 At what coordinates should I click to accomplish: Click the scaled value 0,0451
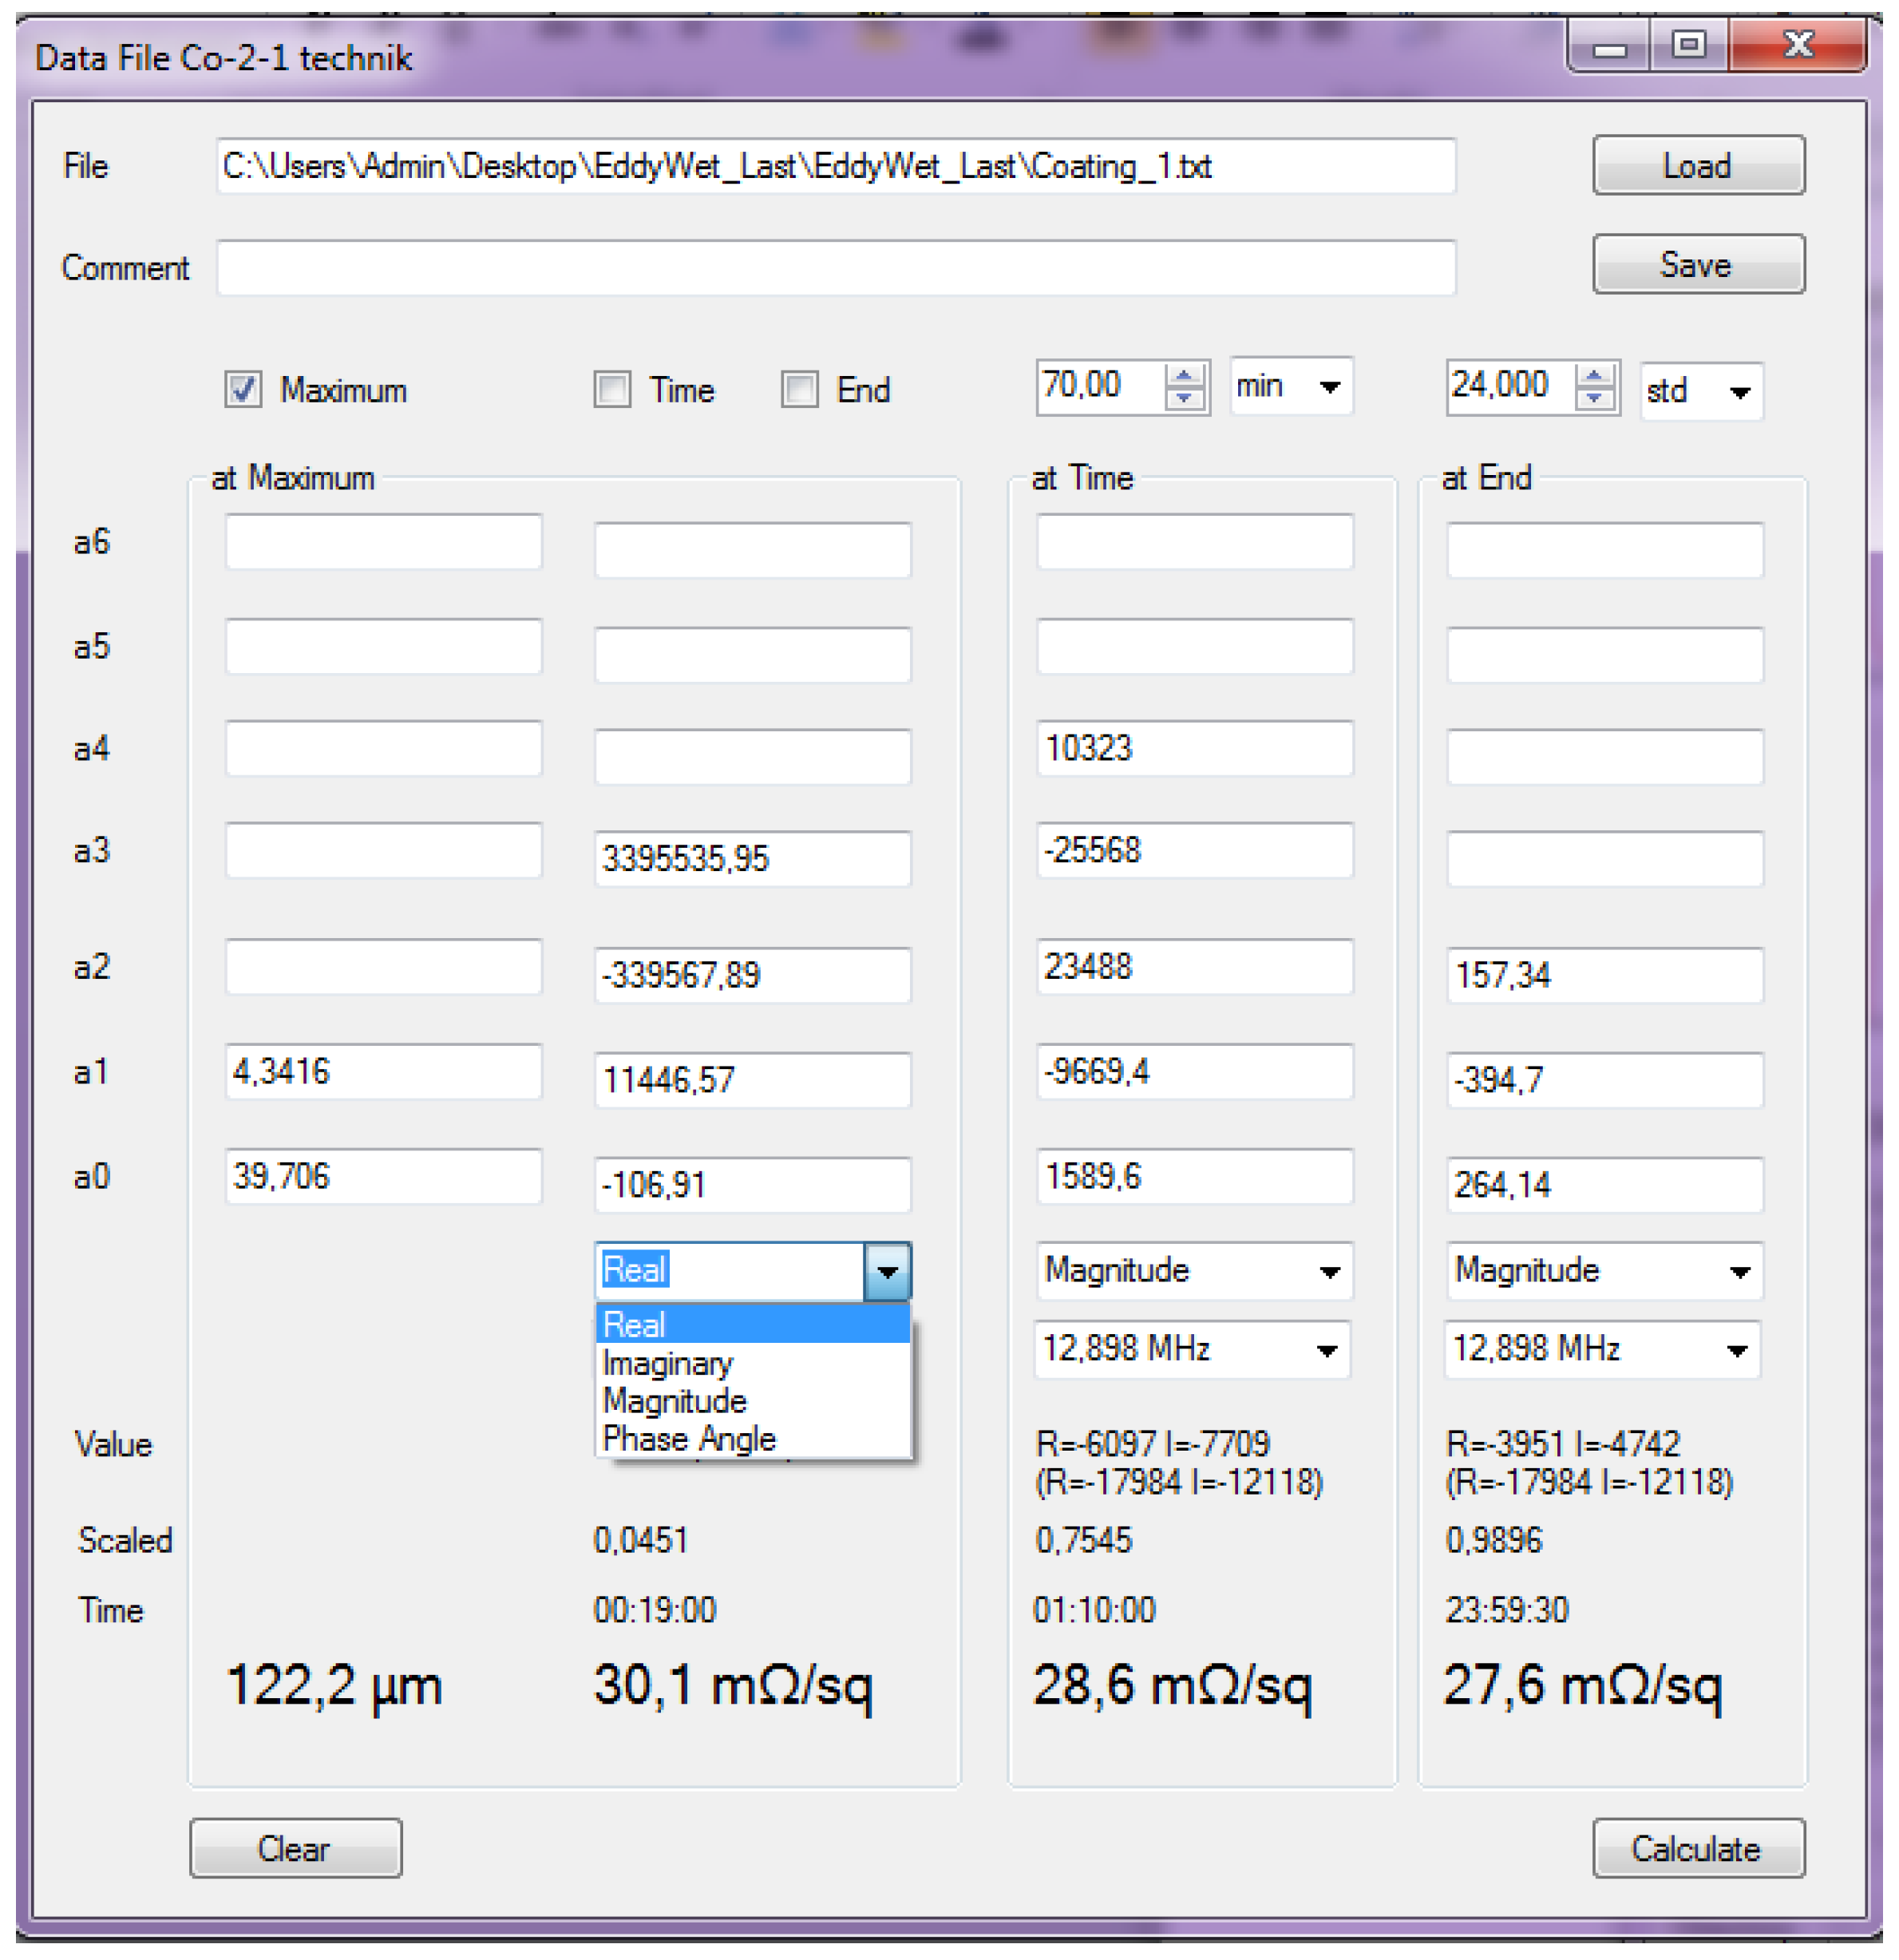coord(641,1540)
